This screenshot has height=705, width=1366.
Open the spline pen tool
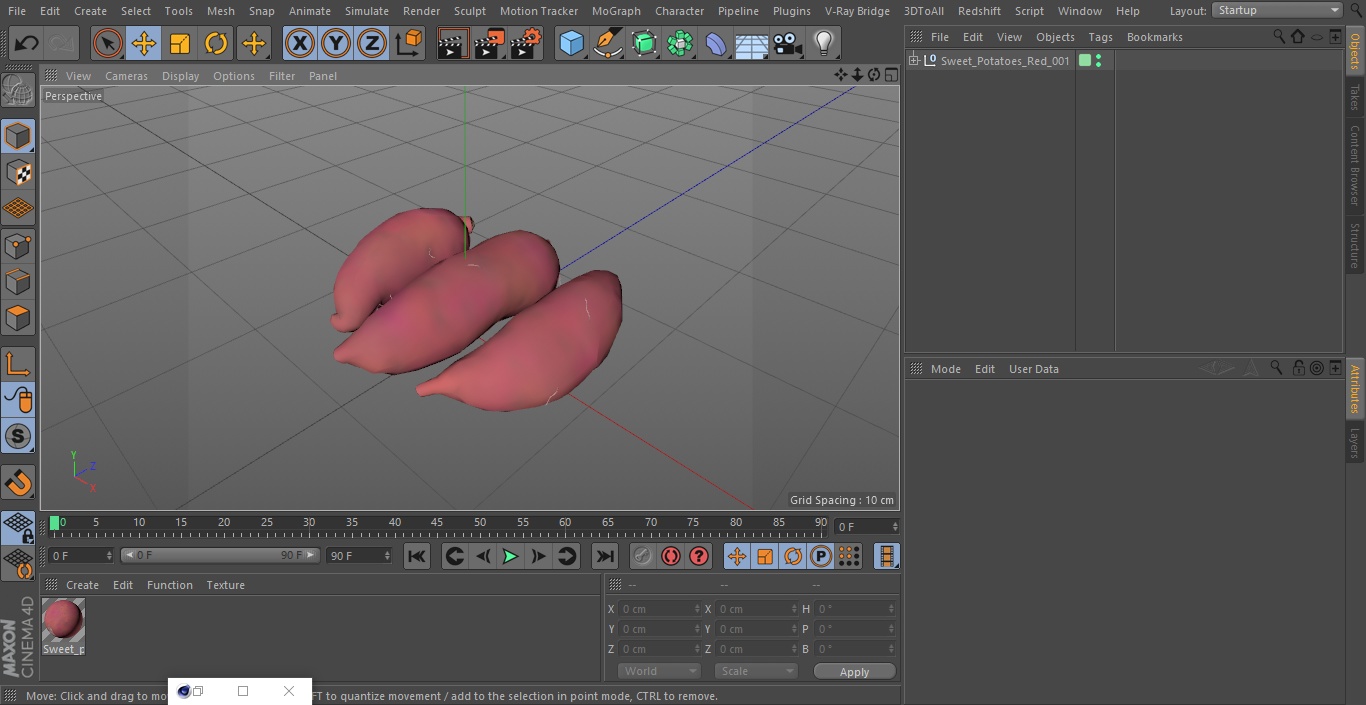(x=608, y=43)
